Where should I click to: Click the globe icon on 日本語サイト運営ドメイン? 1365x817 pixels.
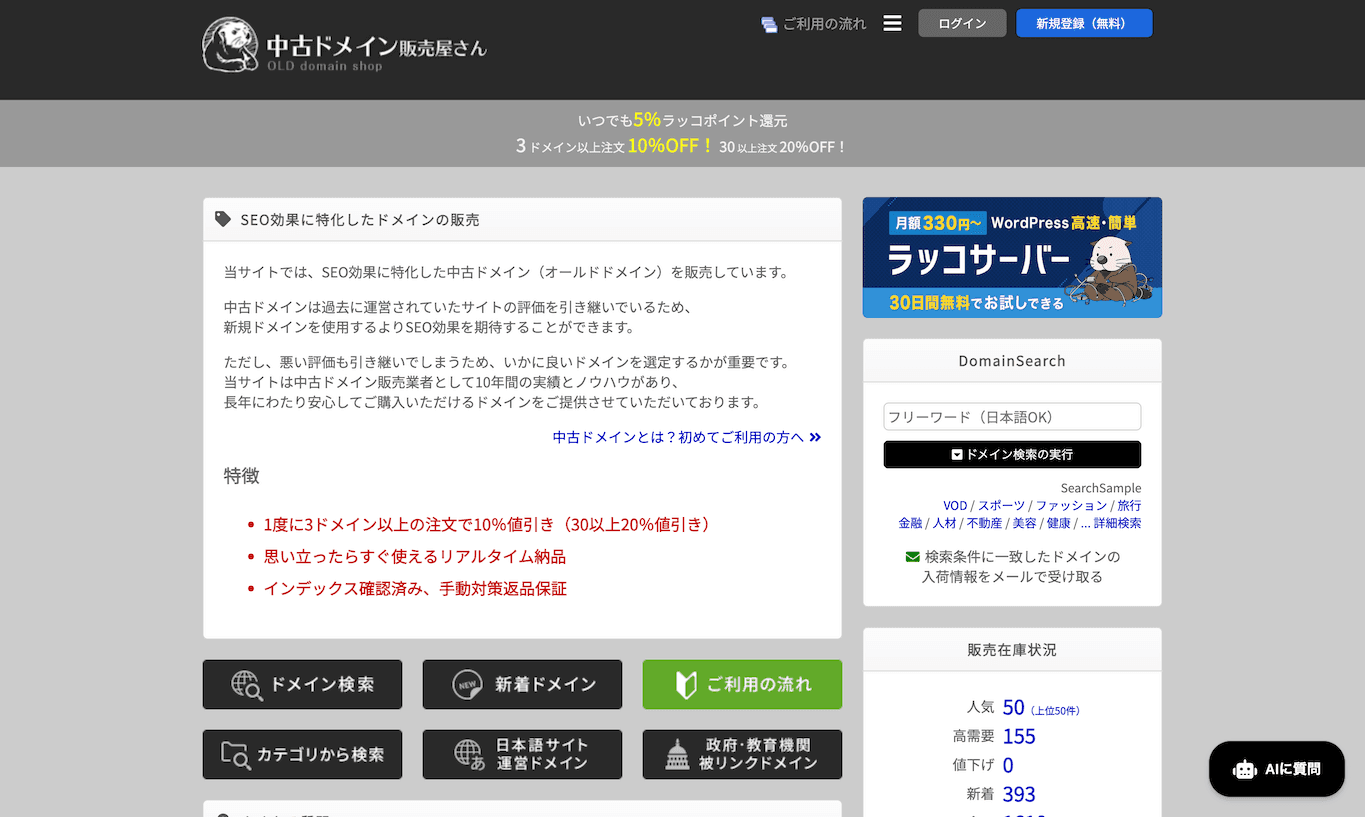(463, 754)
